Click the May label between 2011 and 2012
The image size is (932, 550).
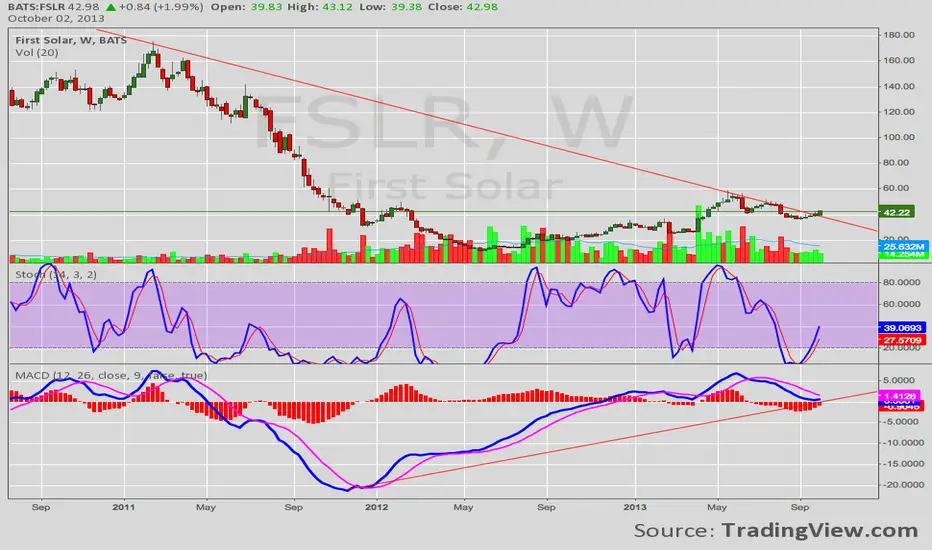click(x=206, y=507)
